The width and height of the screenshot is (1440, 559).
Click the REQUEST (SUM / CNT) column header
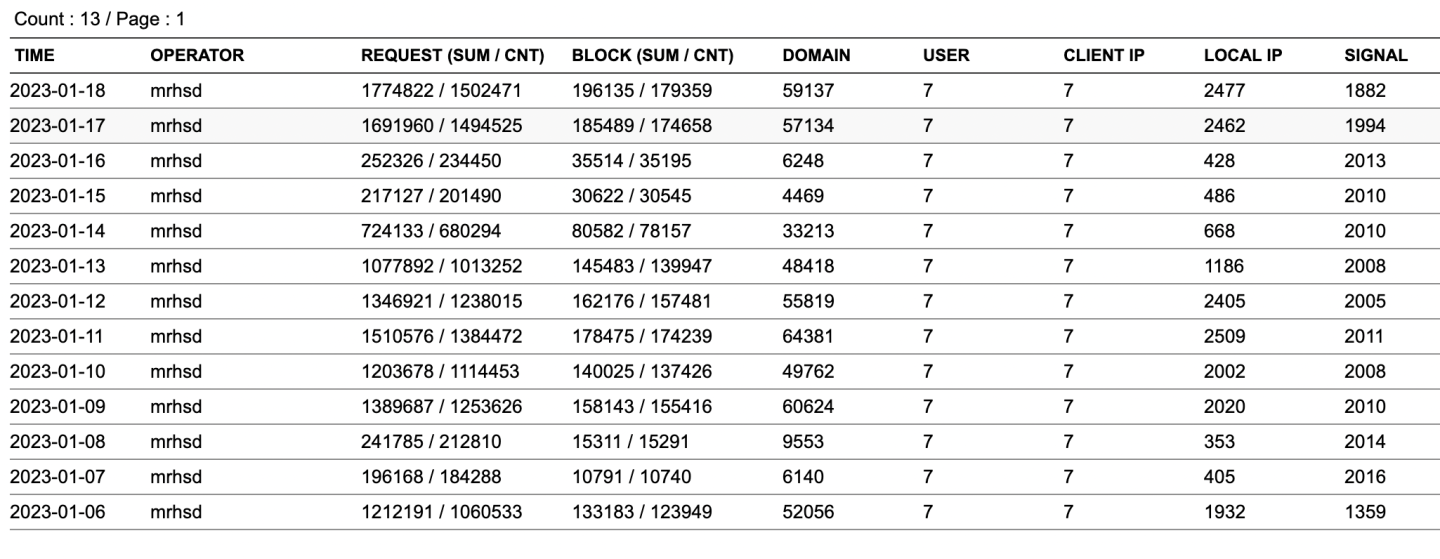click(x=452, y=57)
